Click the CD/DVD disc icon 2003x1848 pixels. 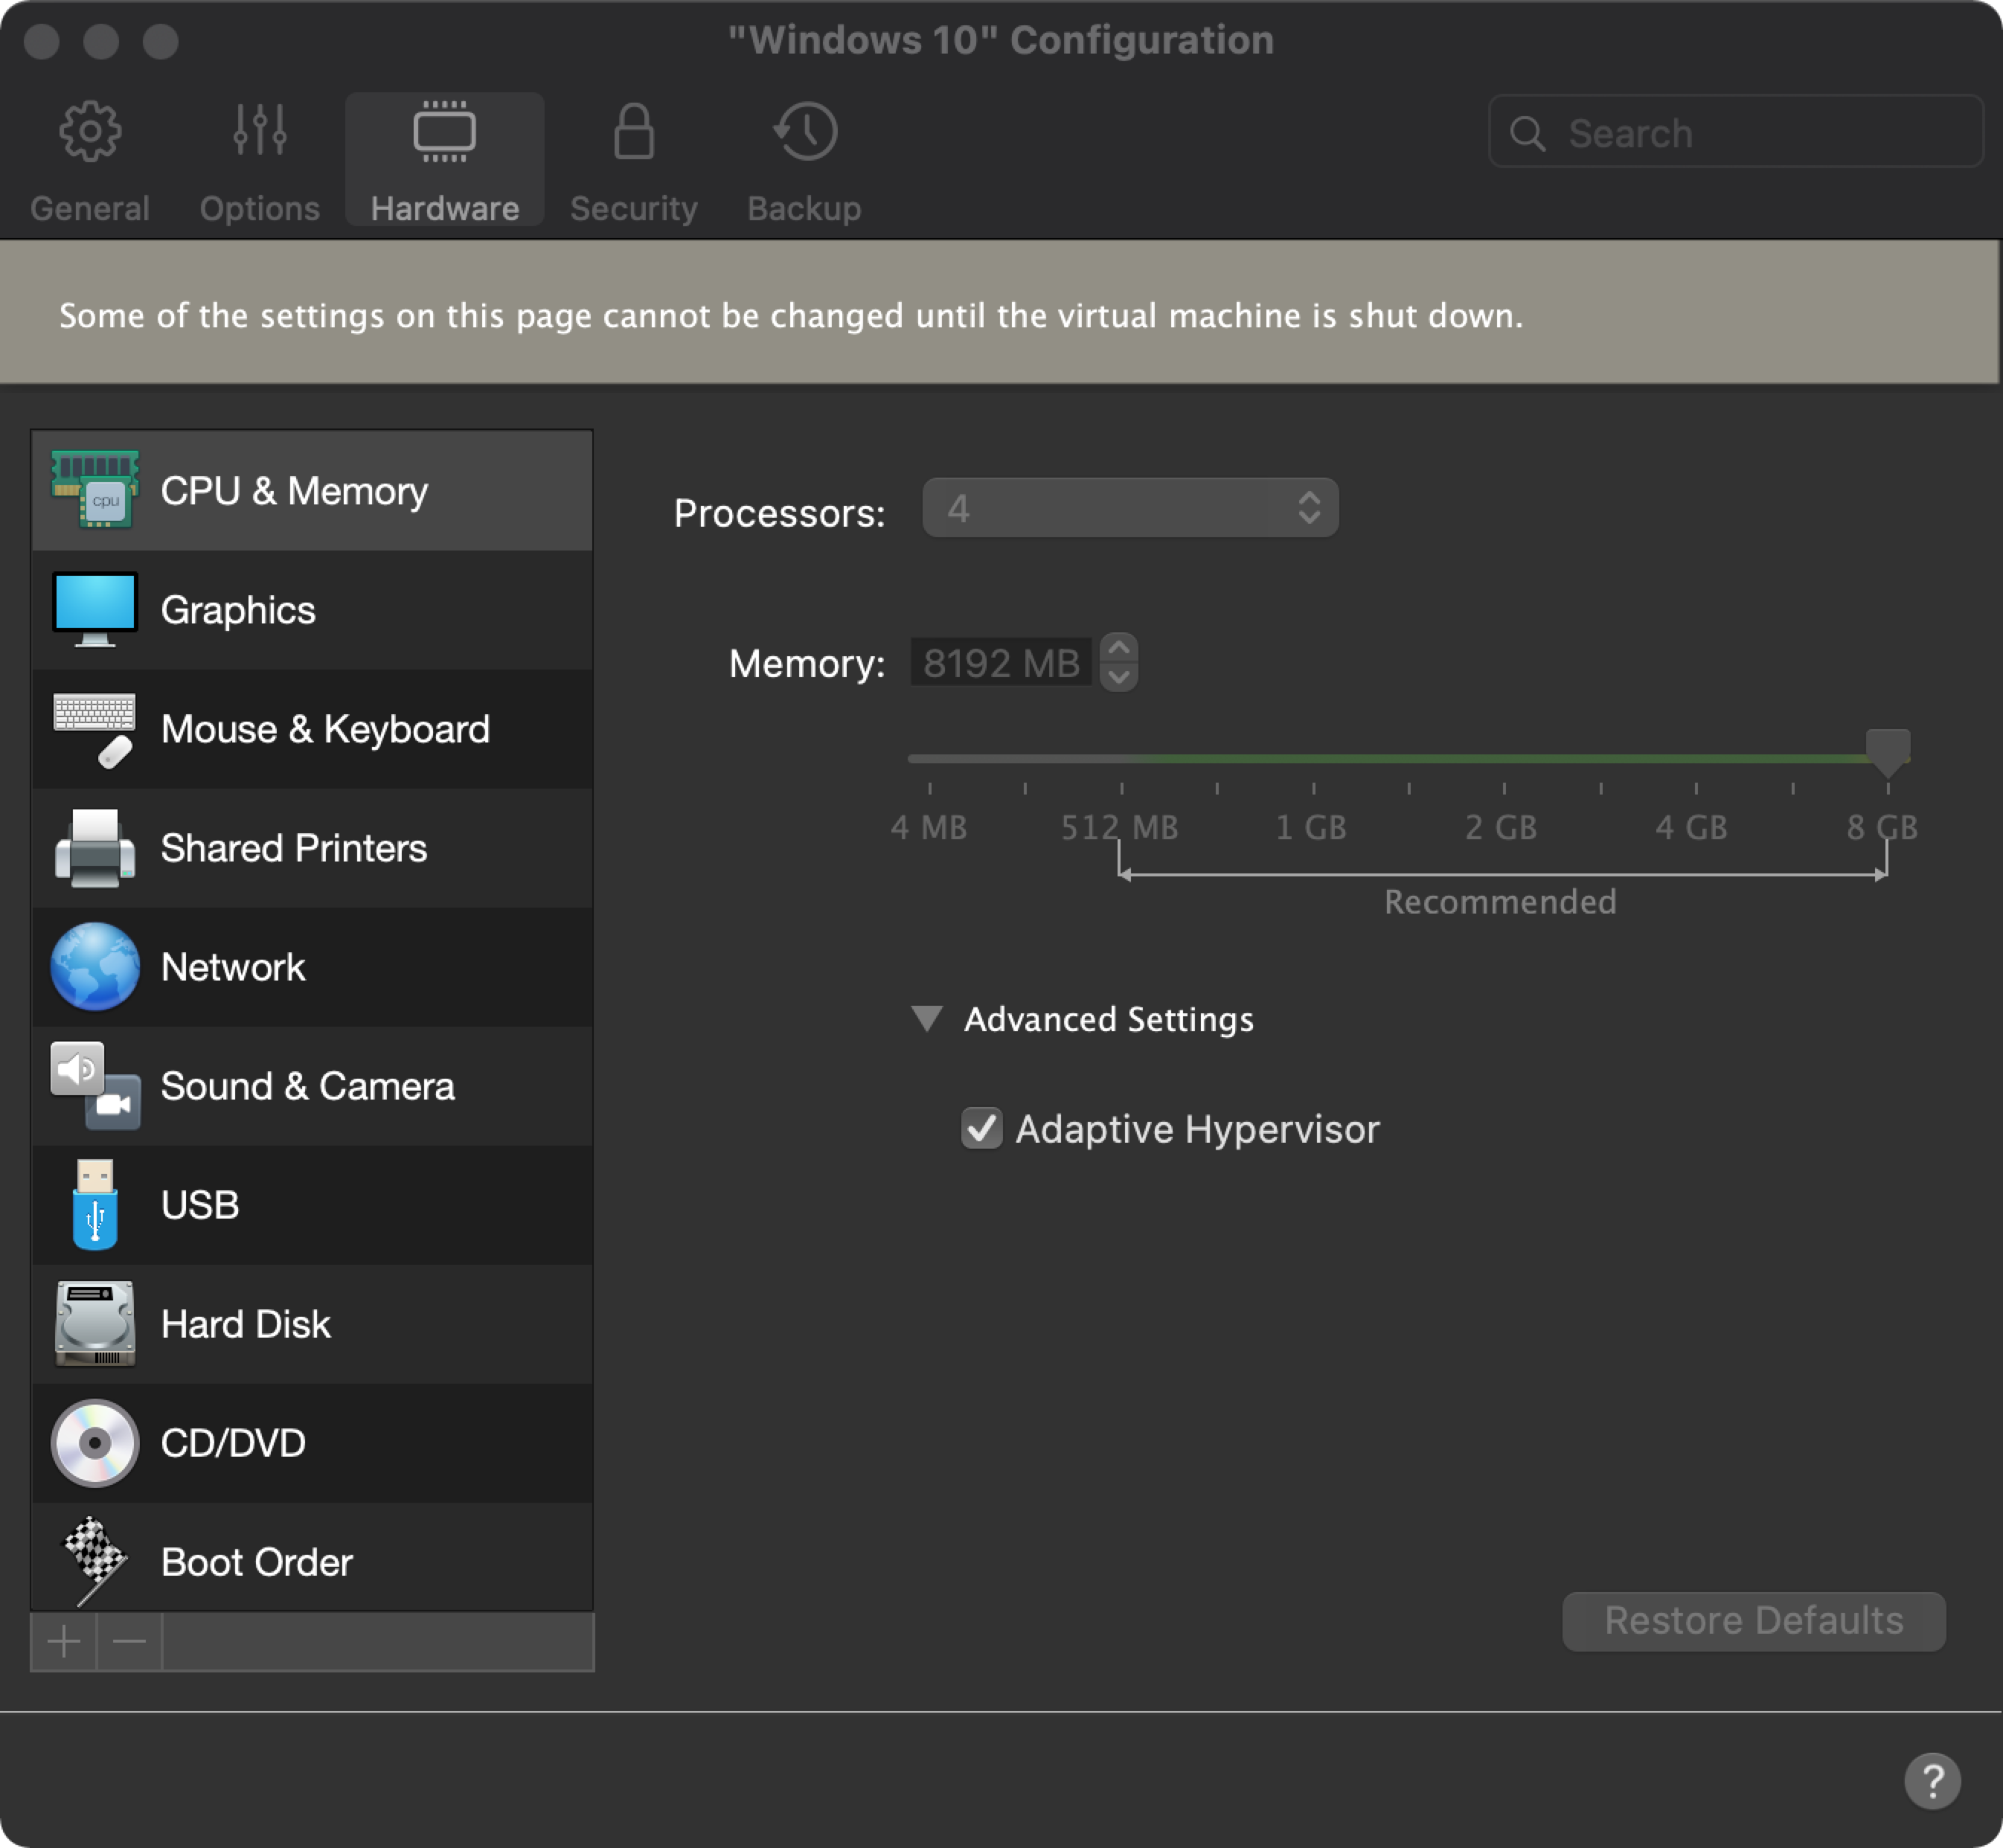tap(95, 1443)
